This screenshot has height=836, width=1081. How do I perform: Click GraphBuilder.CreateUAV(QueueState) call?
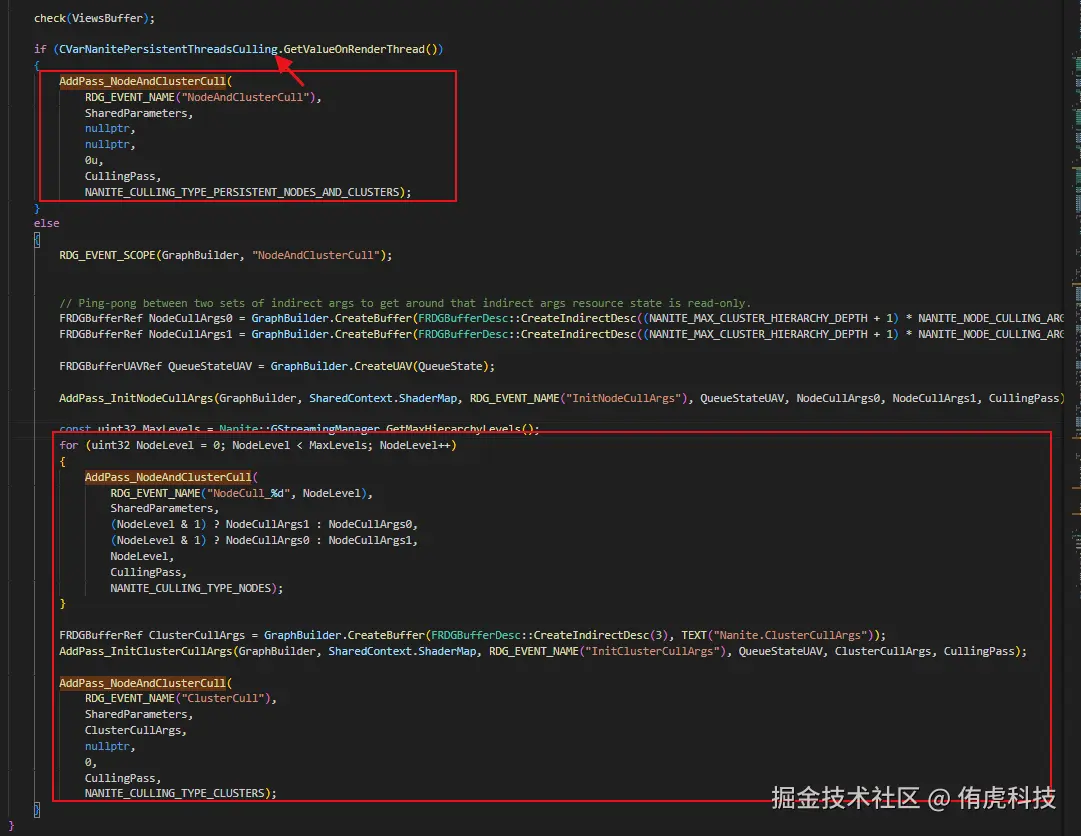[379, 366]
